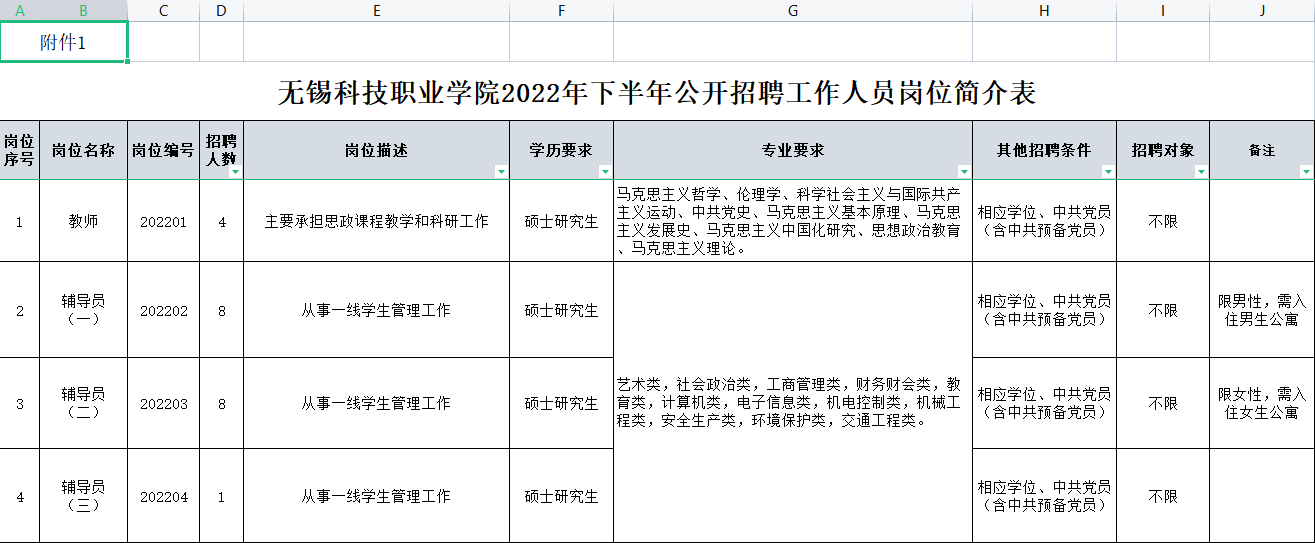Click the 岗位名称 header cell
This screenshot has height=543, width=1315.
84,151
